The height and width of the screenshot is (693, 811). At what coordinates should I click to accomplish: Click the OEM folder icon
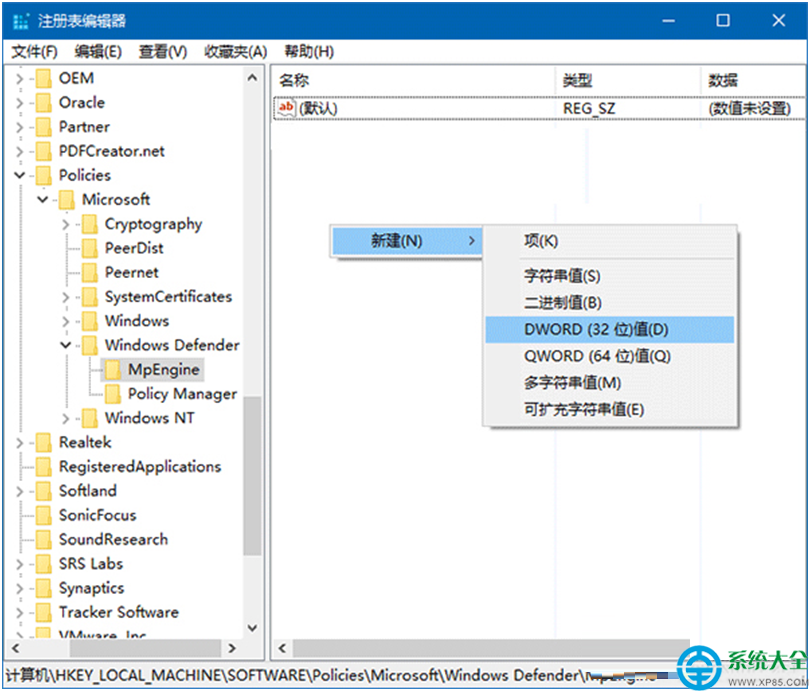pyautogui.click(x=43, y=79)
